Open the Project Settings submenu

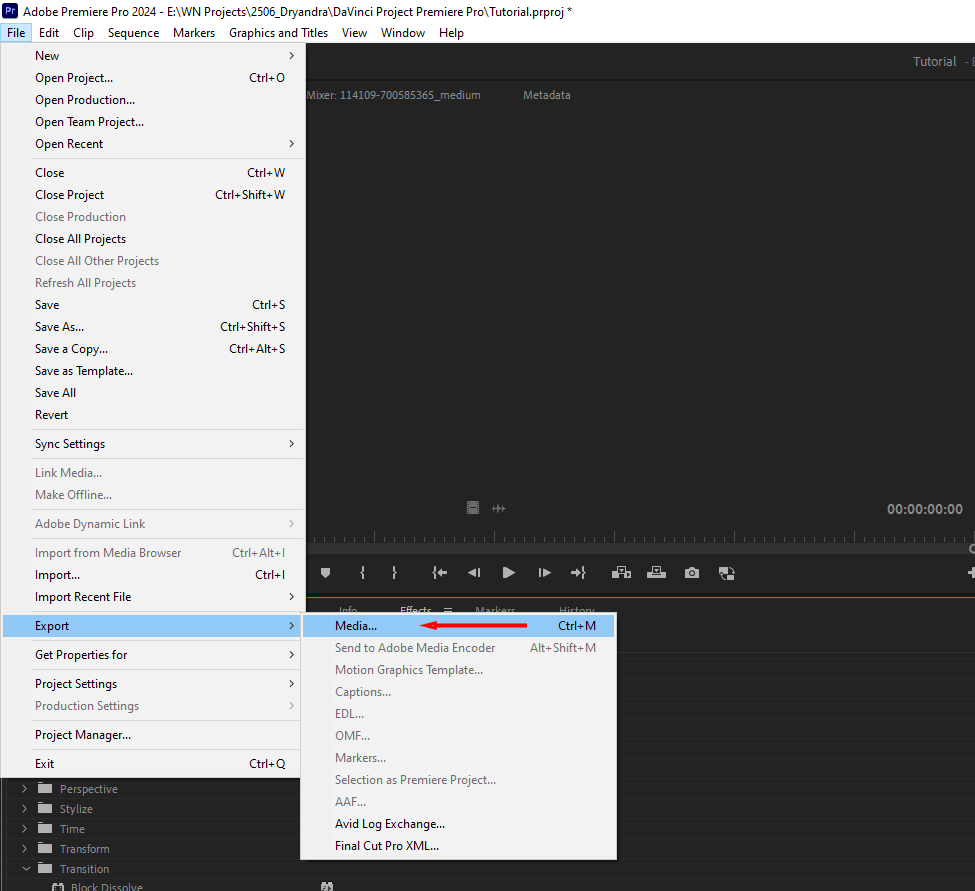152,684
